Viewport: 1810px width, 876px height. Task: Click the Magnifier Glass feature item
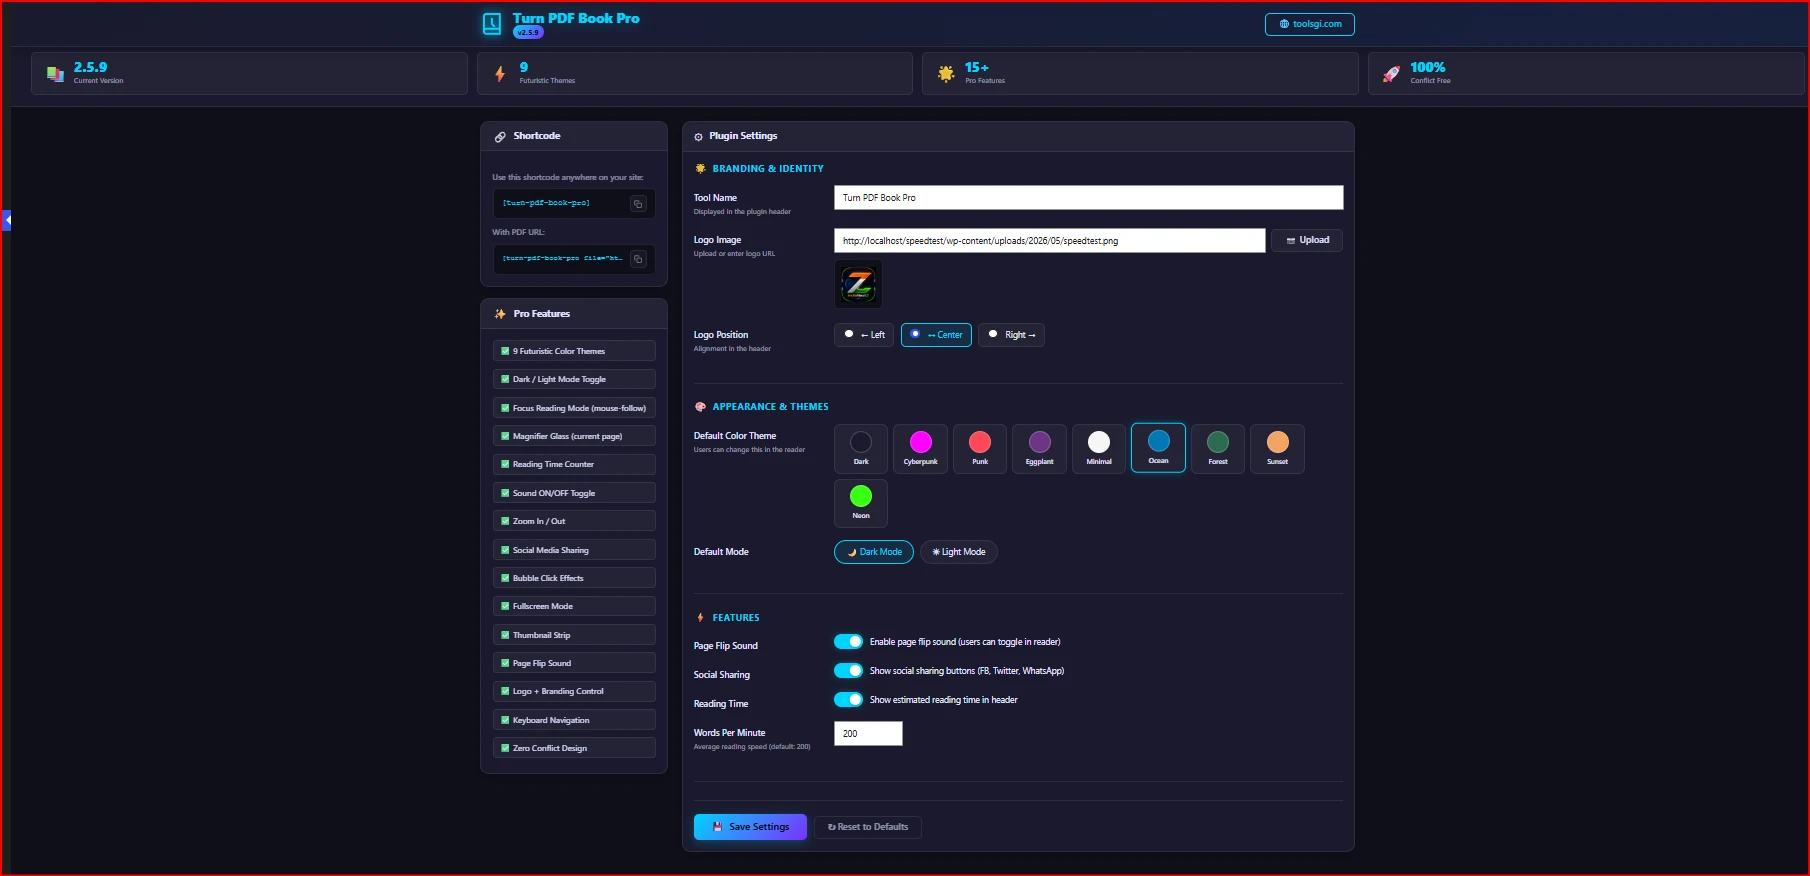pos(574,436)
